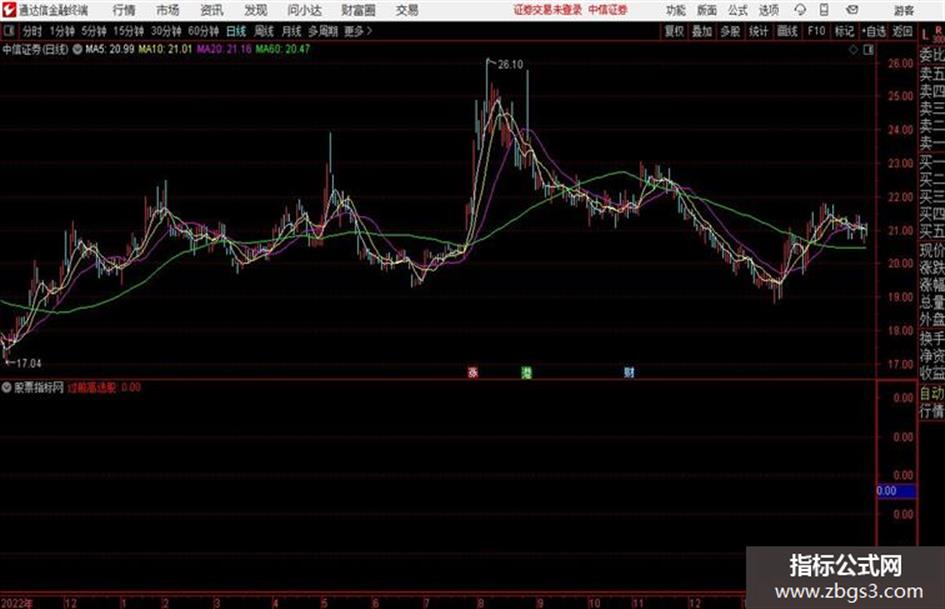Click 证券交易未登录 login link
The image size is (945, 609).
point(547,10)
